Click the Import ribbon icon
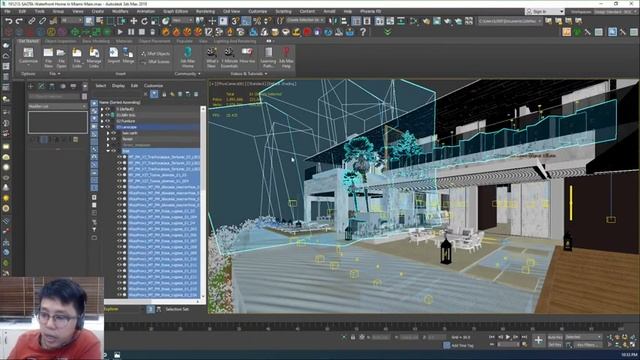 [x=113, y=56]
